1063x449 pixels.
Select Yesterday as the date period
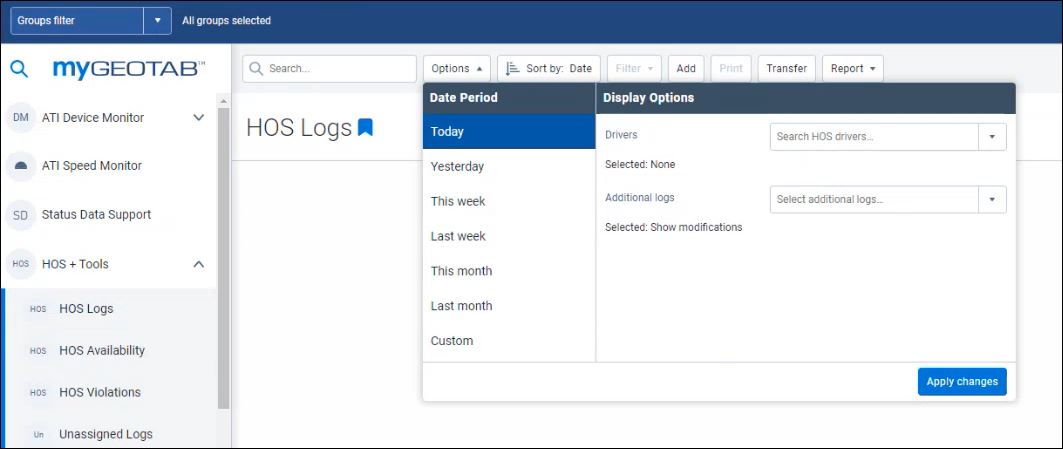(457, 167)
